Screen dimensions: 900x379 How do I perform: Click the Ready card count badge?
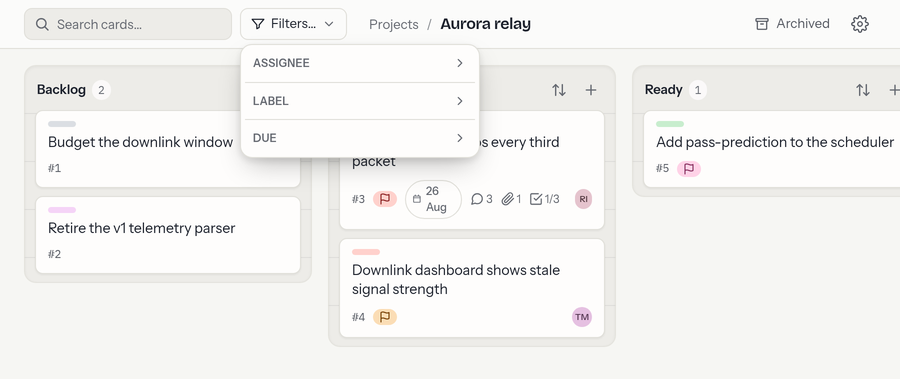[x=698, y=90]
